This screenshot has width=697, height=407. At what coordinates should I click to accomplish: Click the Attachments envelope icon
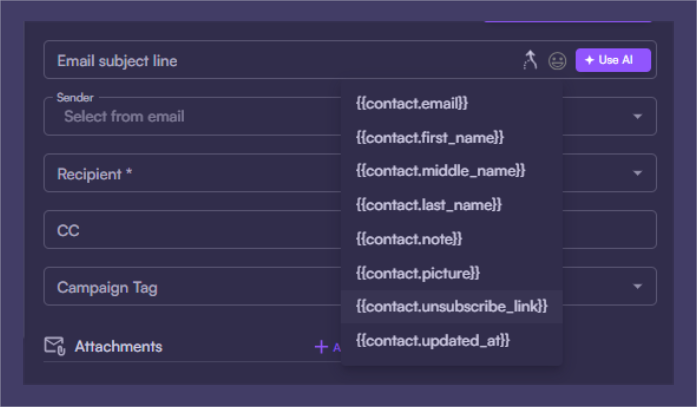tap(54, 346)
